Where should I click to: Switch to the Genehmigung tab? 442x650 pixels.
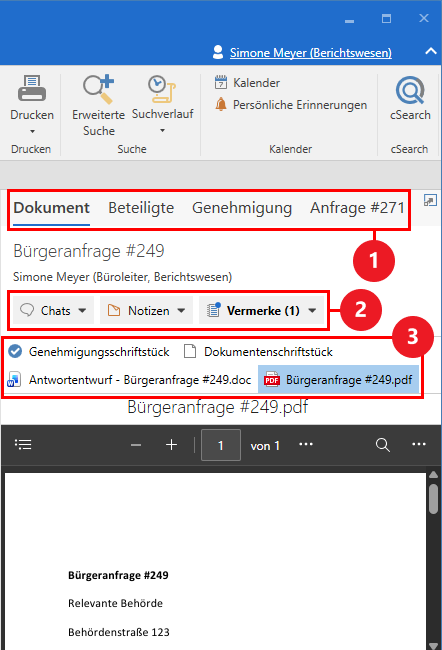pyautogui.click(x=242, y=208)
